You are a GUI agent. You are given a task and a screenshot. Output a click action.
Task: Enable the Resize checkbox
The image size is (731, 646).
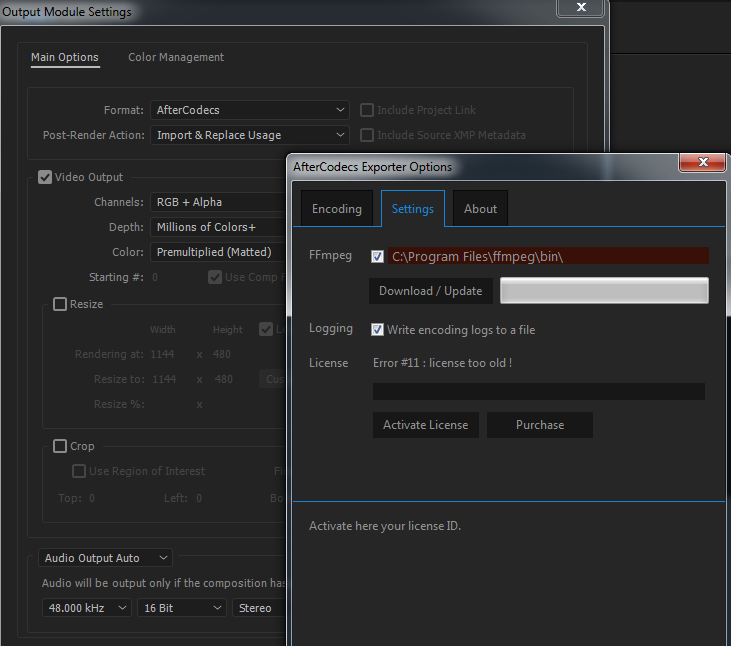(60, 304)
